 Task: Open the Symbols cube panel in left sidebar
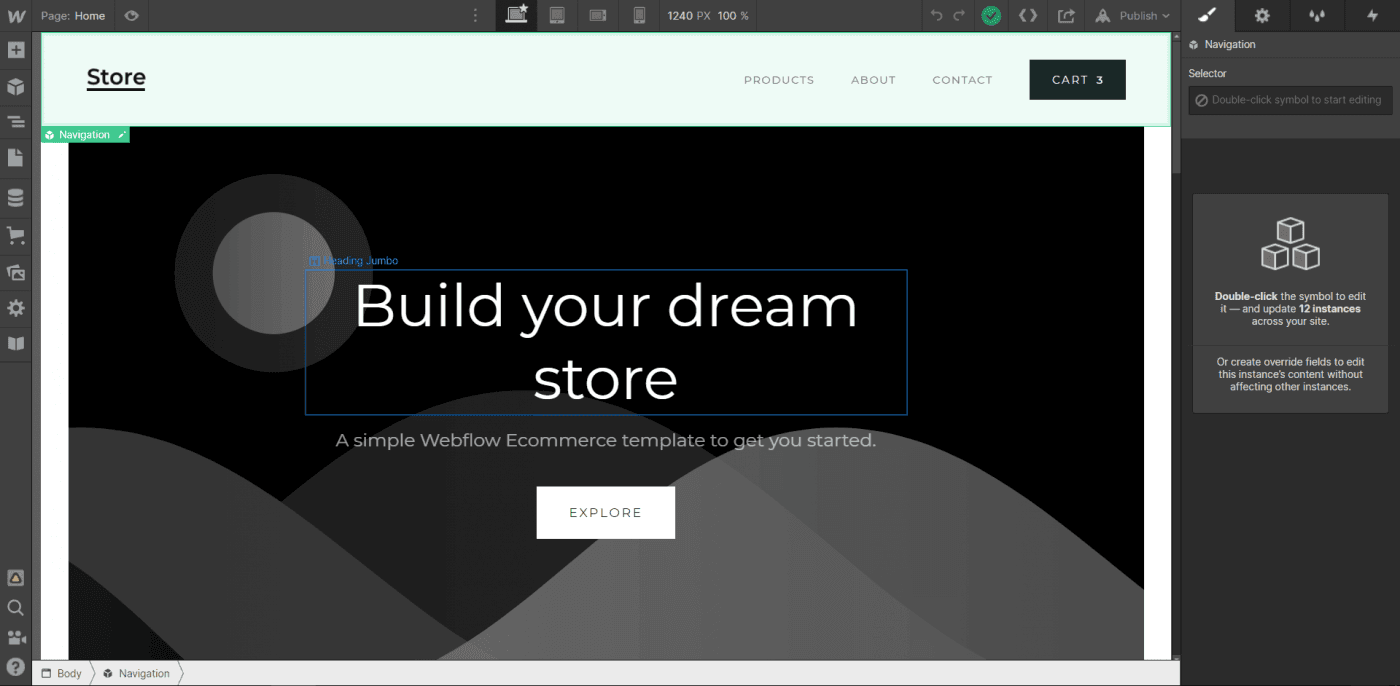click(16, 87)
